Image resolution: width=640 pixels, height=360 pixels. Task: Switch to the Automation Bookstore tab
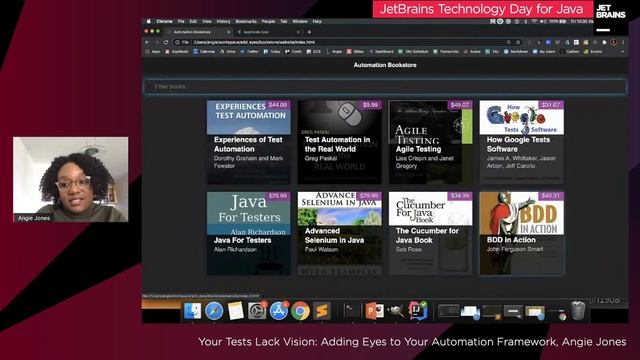click(x=198, y=32)
